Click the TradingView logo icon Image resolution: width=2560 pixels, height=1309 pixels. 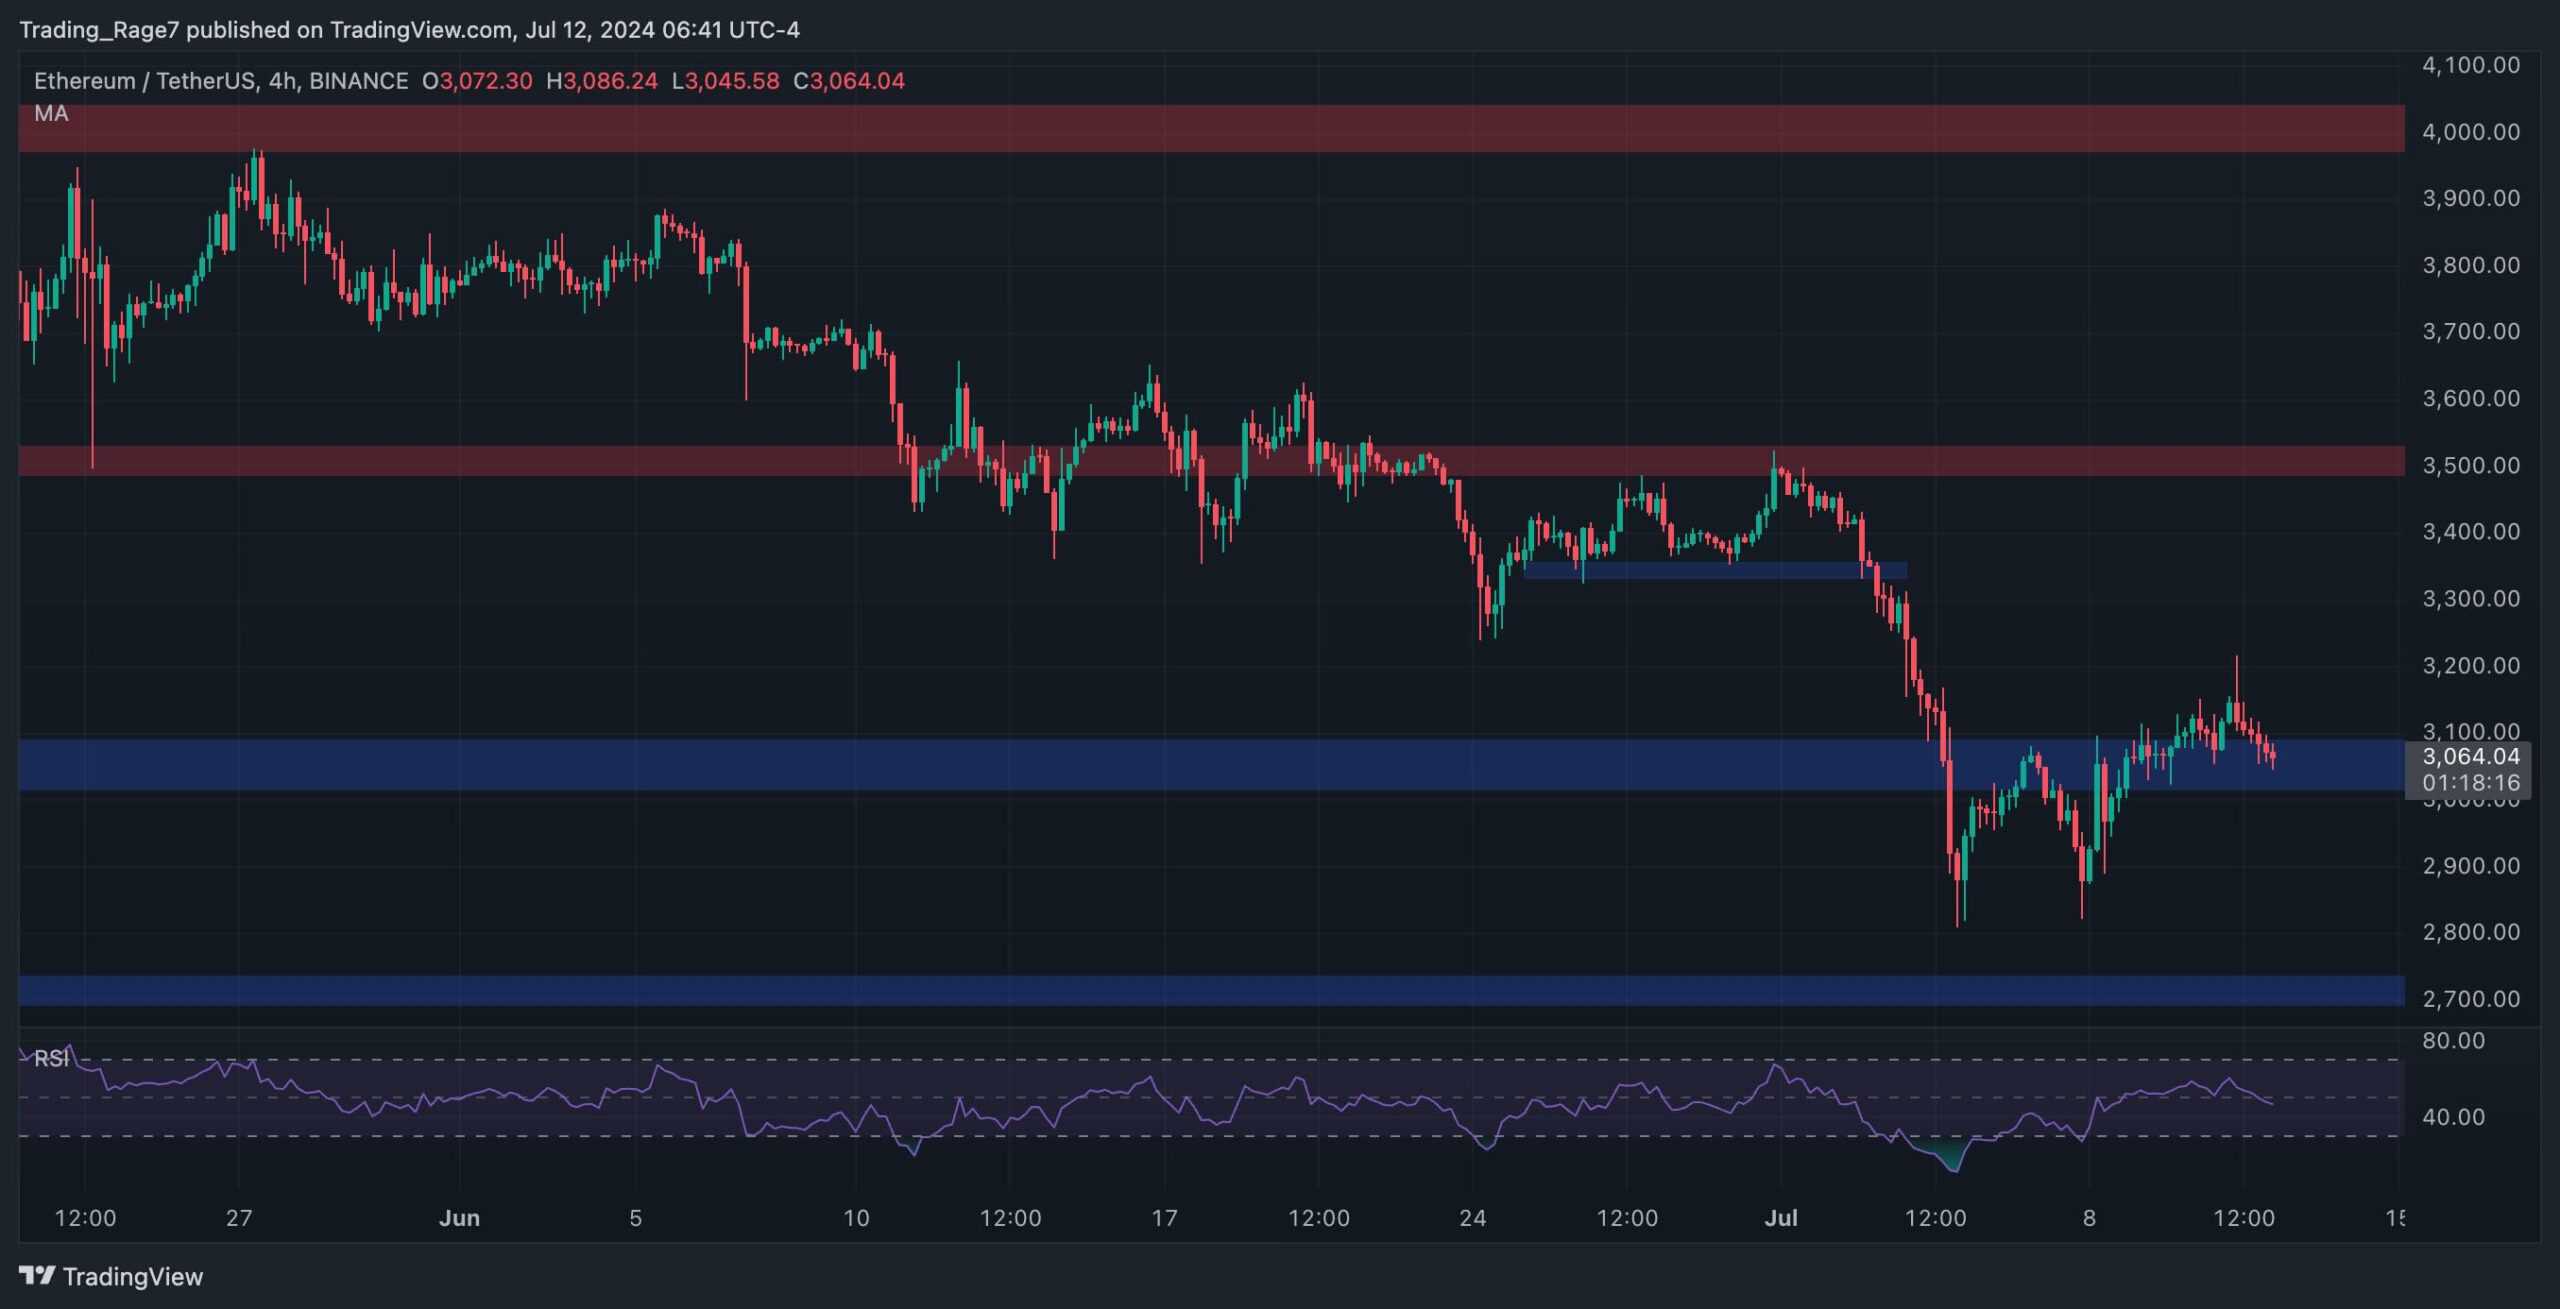click(38, 1275)
